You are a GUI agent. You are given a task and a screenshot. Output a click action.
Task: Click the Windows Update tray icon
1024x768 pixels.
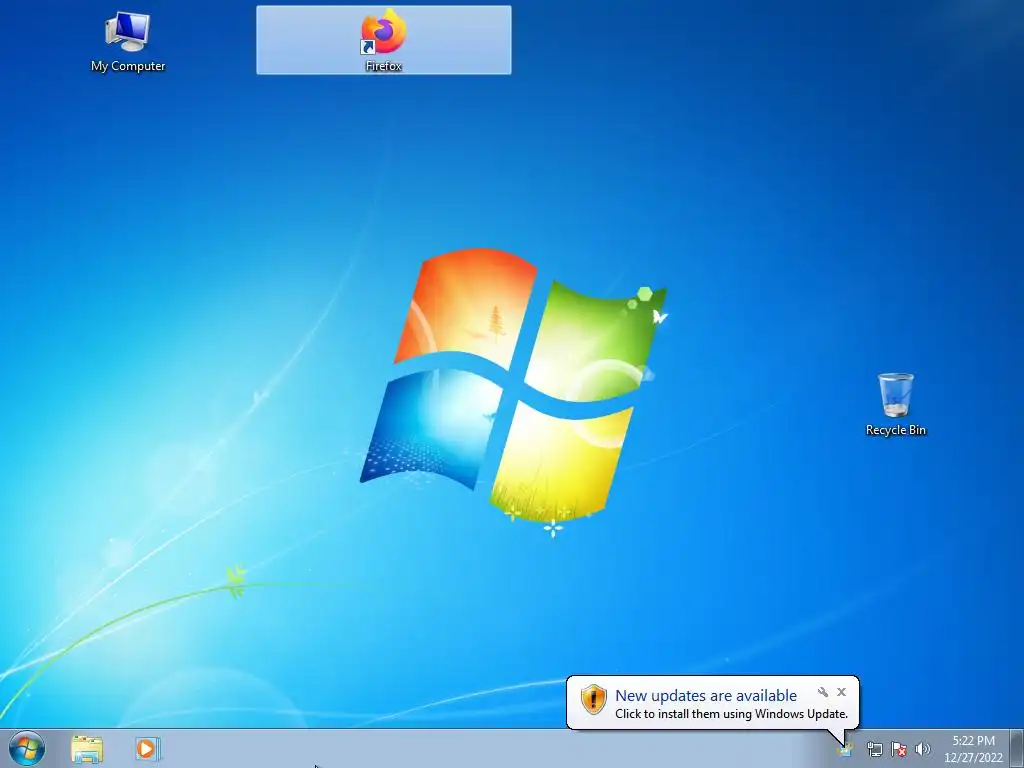(845, 748)
